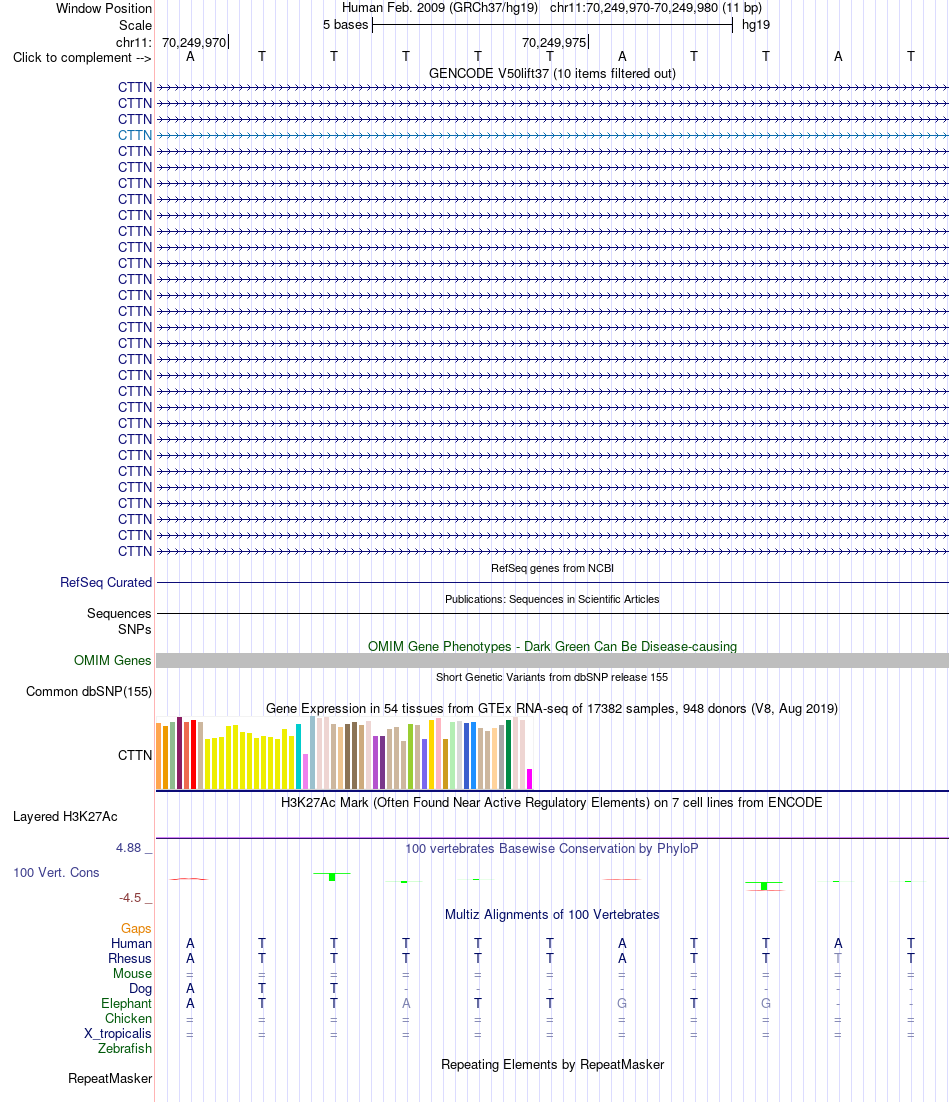Open 'Short Genetic Variants from dbSNP release 155' title

(552, 677)
